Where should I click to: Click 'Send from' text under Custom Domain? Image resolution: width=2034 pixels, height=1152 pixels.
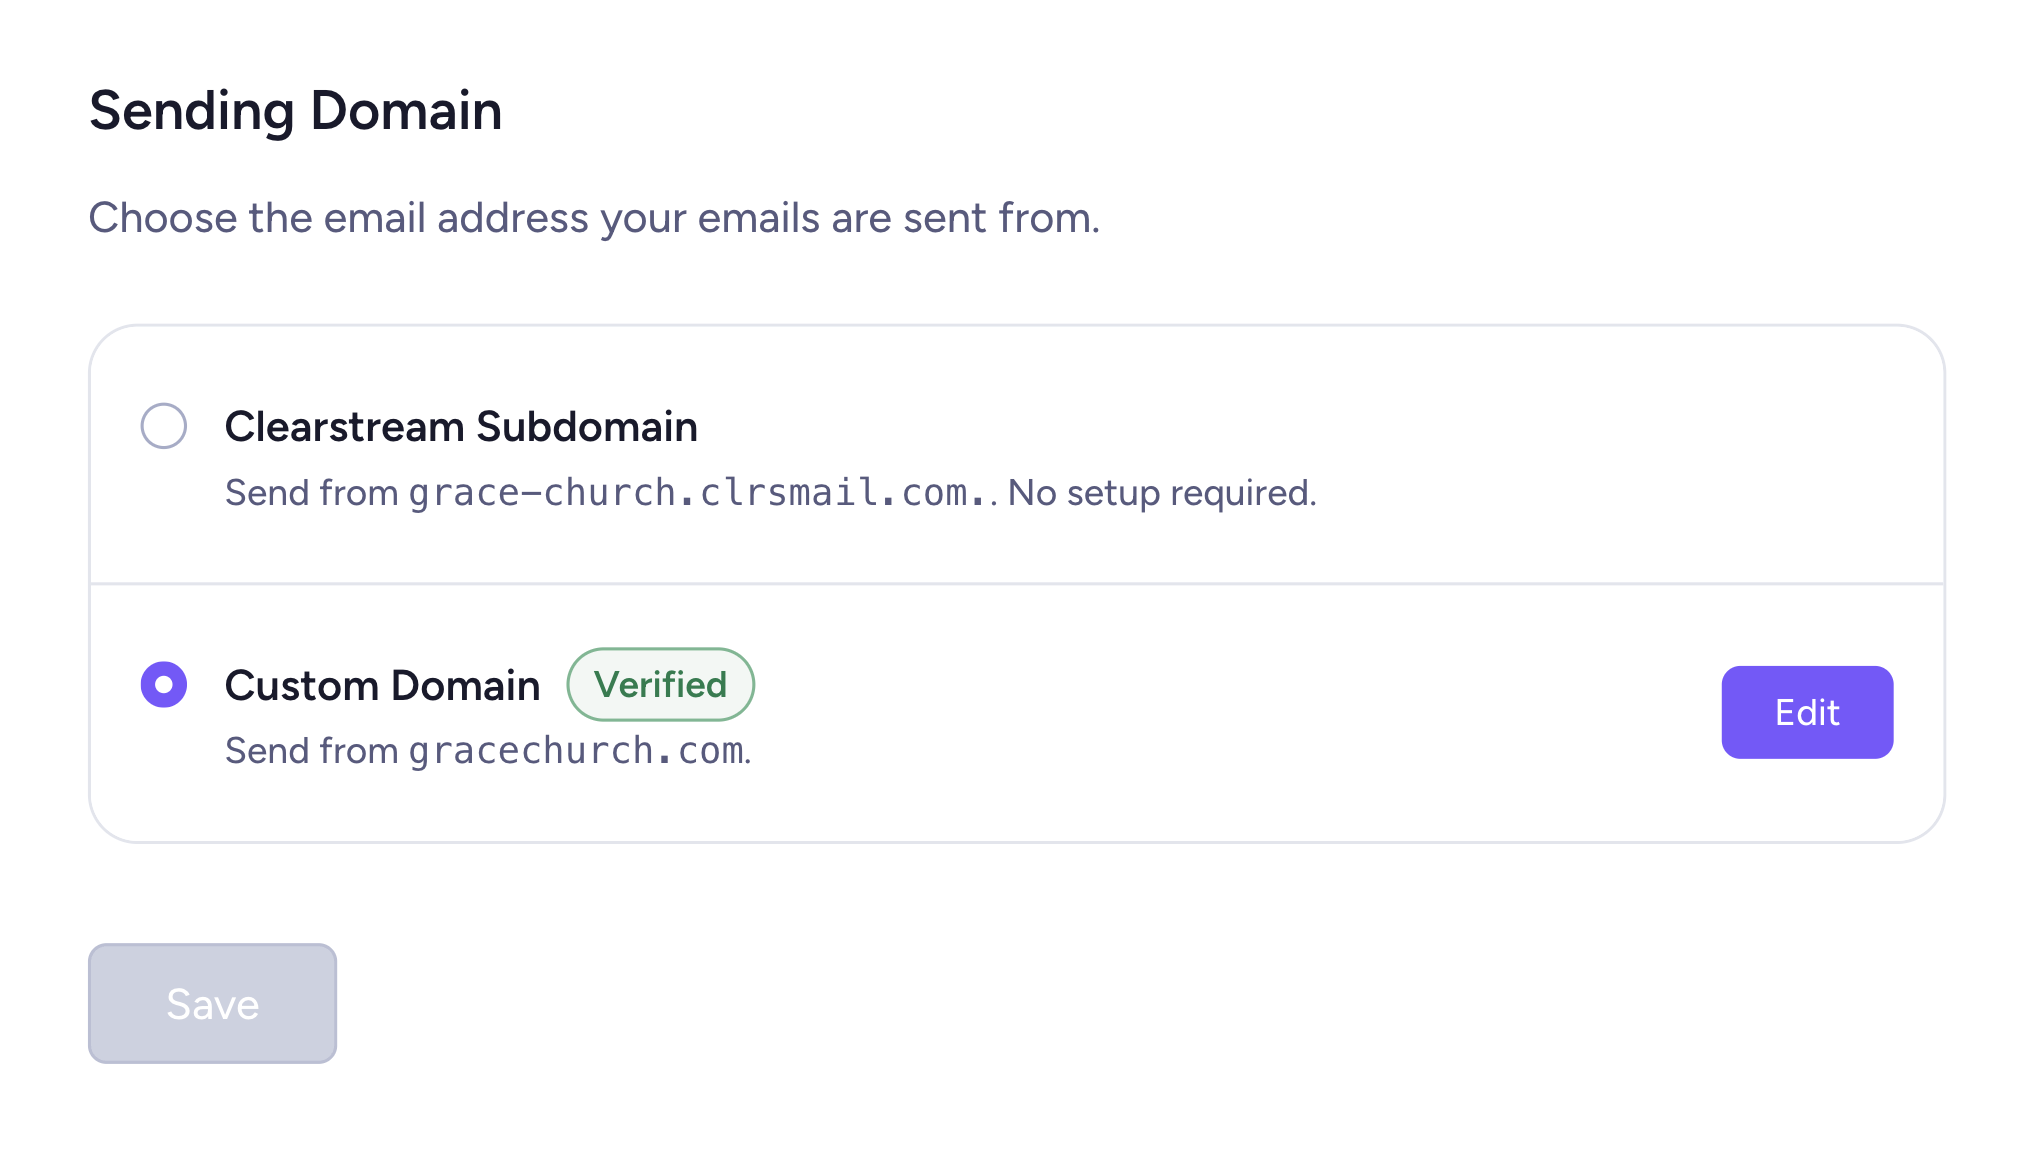pos(312,751)
